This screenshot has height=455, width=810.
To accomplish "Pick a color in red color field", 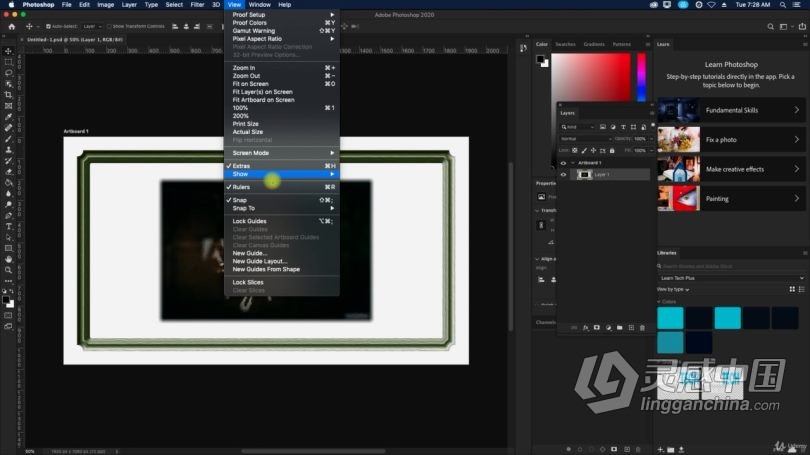I will tap(591, 77).
